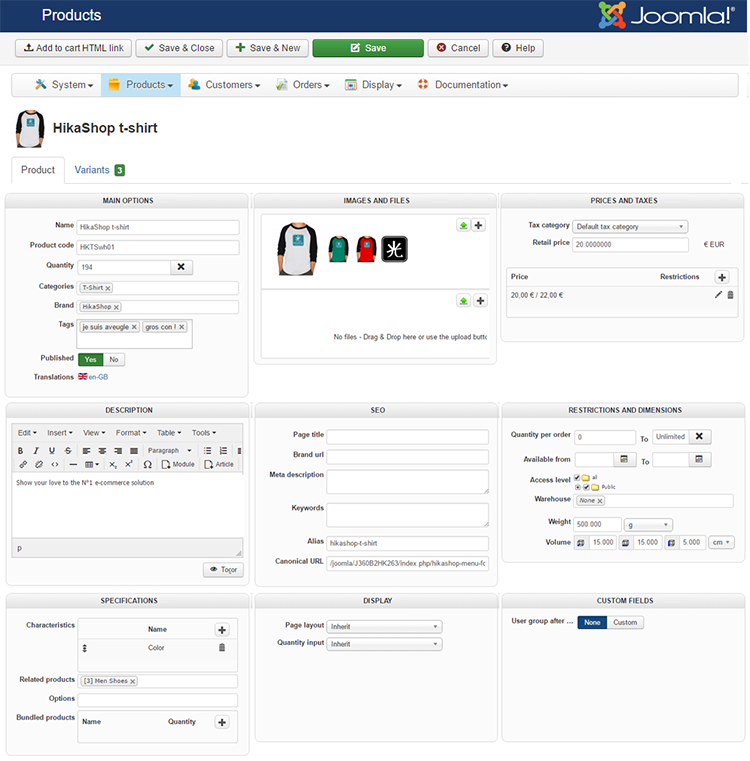Open Available from start date calendar
The image size is (750, 761).
(x=624, y=459)
